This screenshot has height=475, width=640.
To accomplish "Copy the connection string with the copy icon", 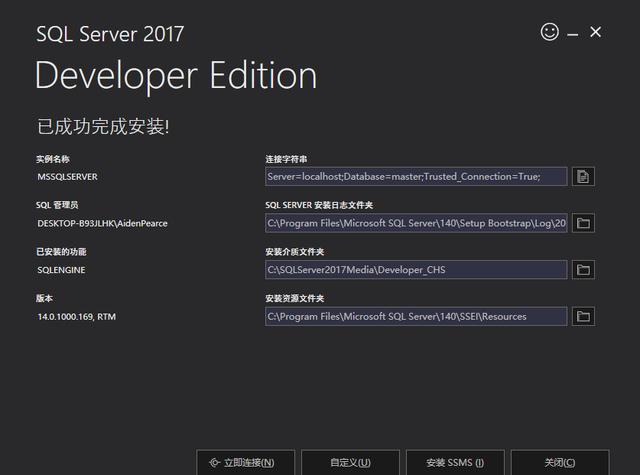I will tap(583, 177).
